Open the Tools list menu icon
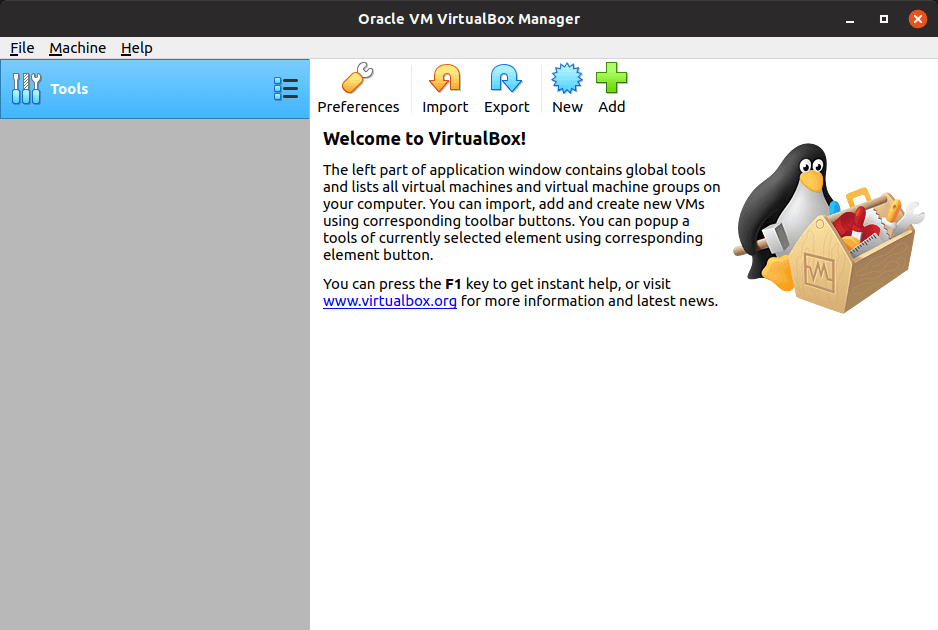 pyautogui.click(x=286, y=89)
